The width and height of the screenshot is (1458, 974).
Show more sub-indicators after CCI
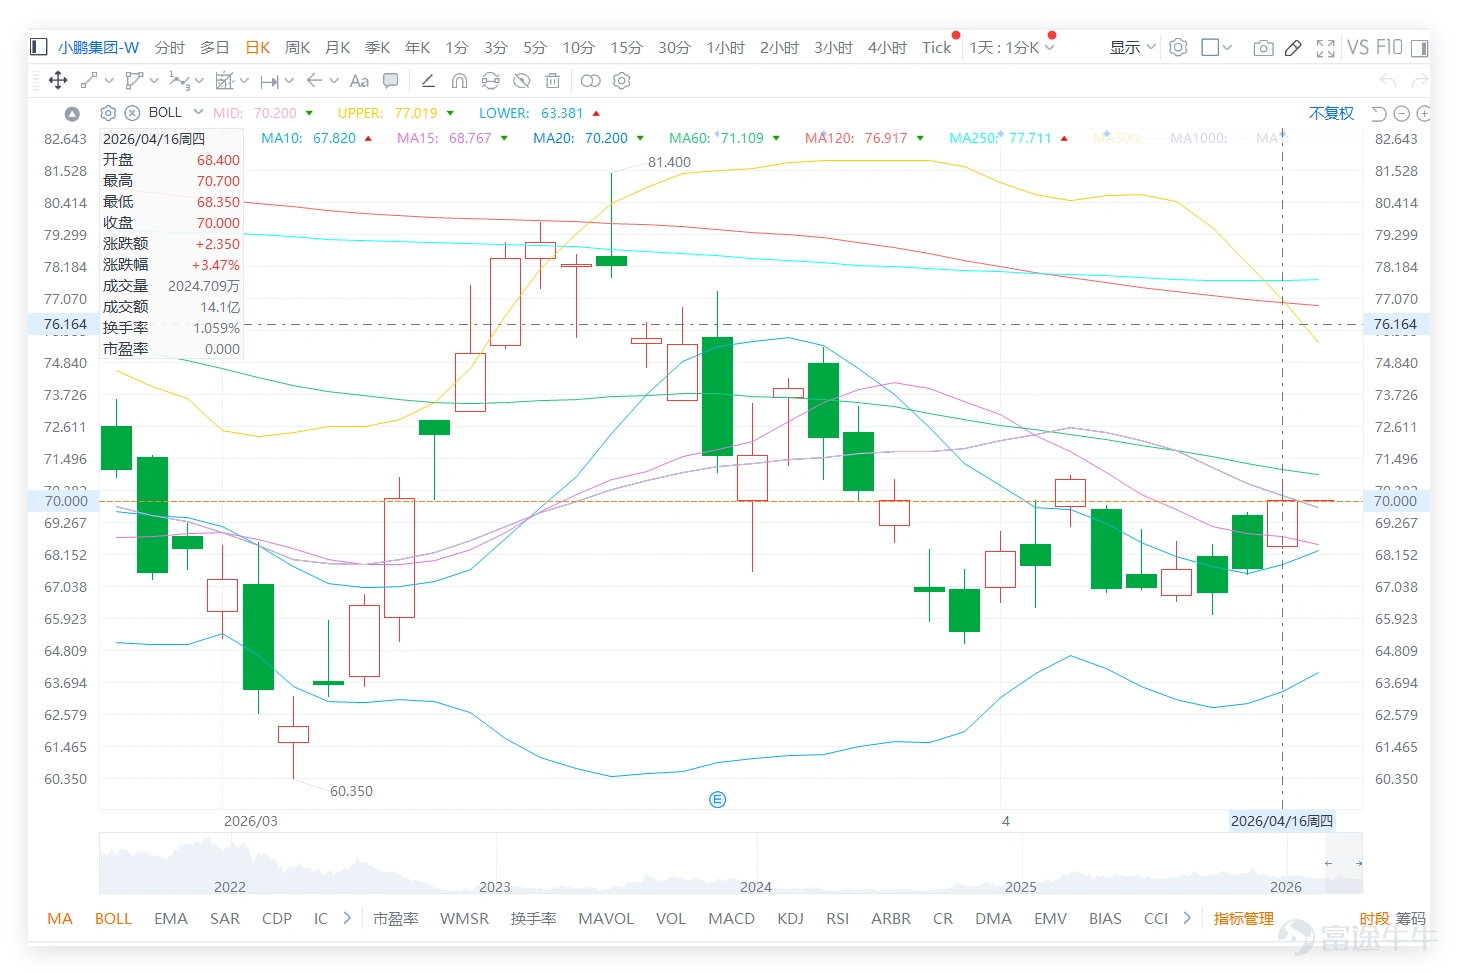1187,918
